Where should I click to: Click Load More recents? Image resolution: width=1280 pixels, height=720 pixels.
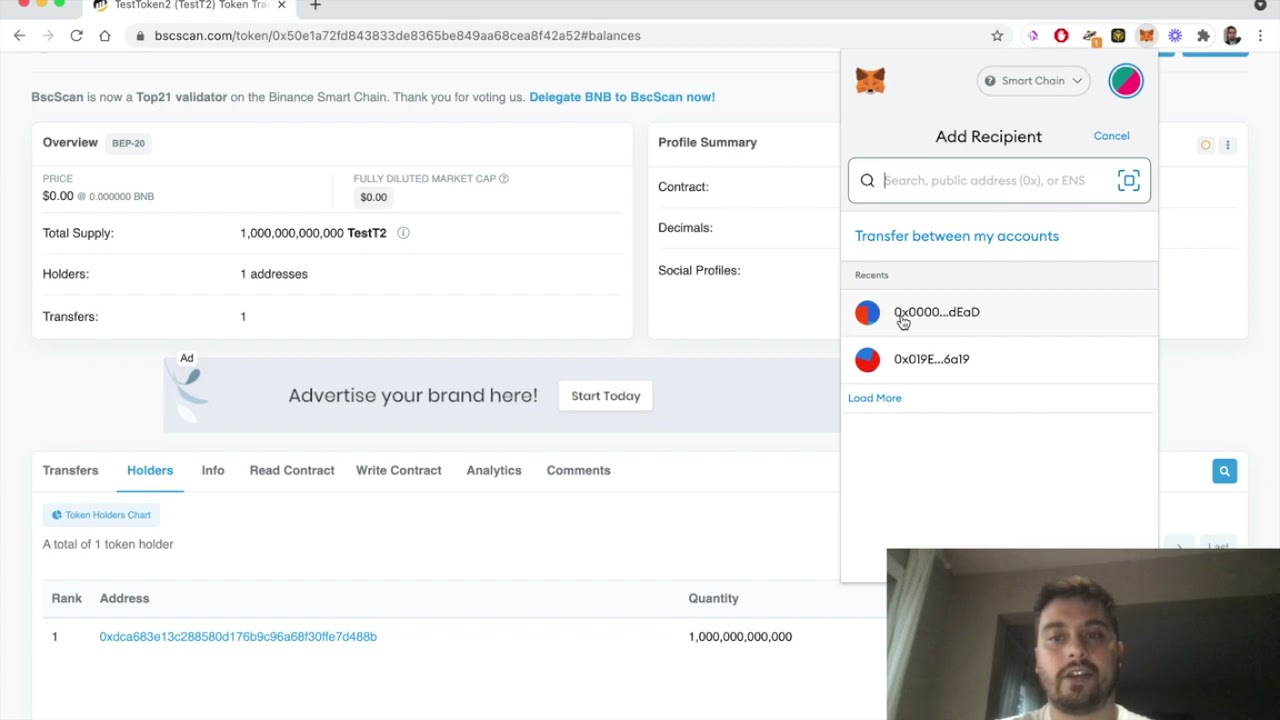click(875, 398)
